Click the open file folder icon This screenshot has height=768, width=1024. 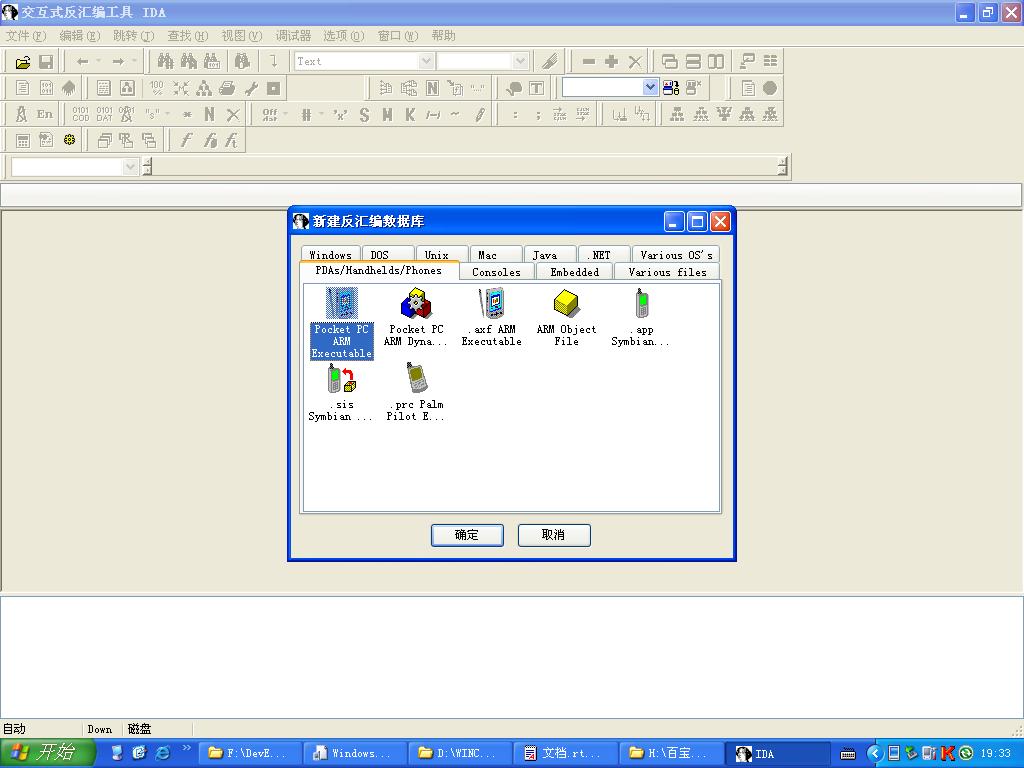[23, 62]
